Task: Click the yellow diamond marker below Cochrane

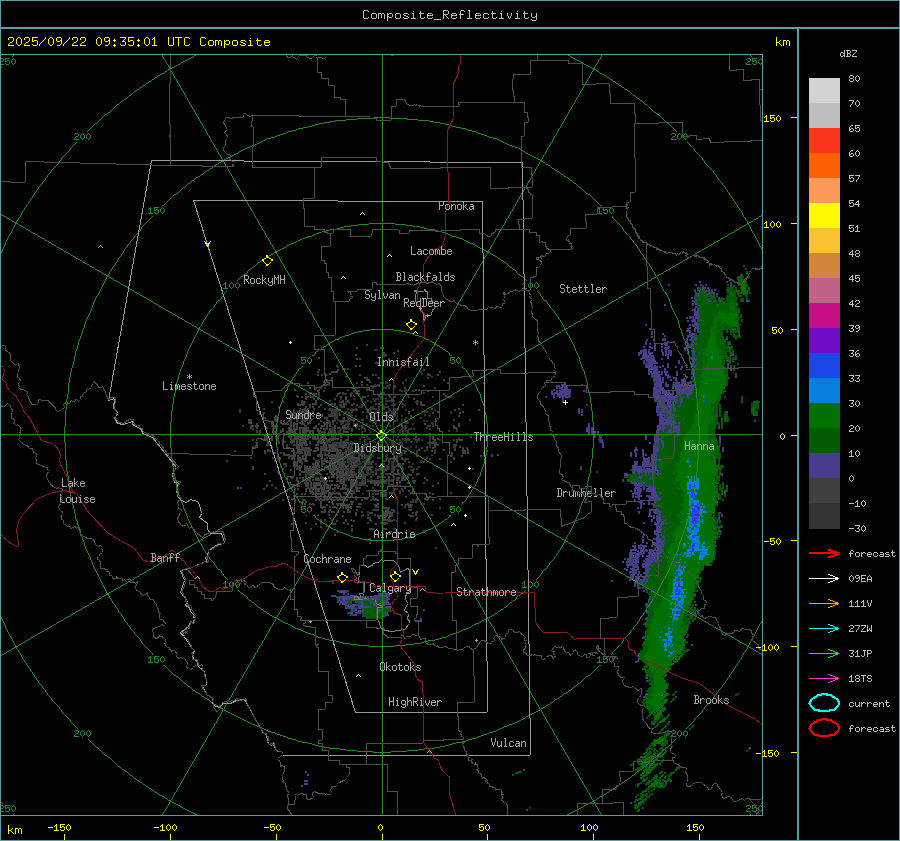Action: (x=342, y=578)
